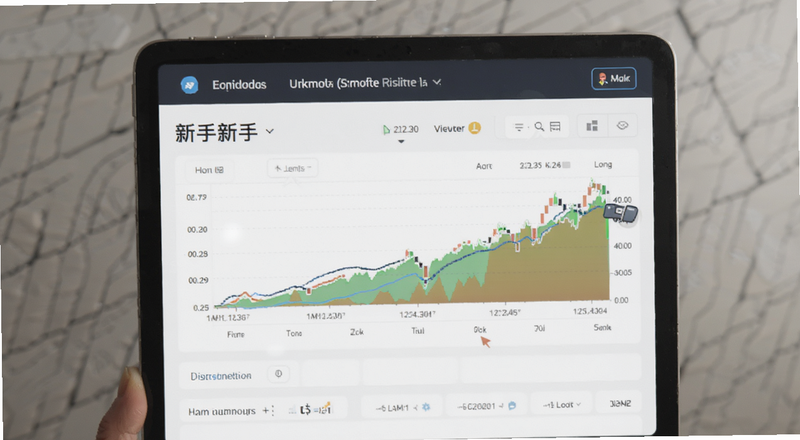This screenshot has width=800, height=440.
Task: Open the Loot dropdown
Action: tap(562, 405)
